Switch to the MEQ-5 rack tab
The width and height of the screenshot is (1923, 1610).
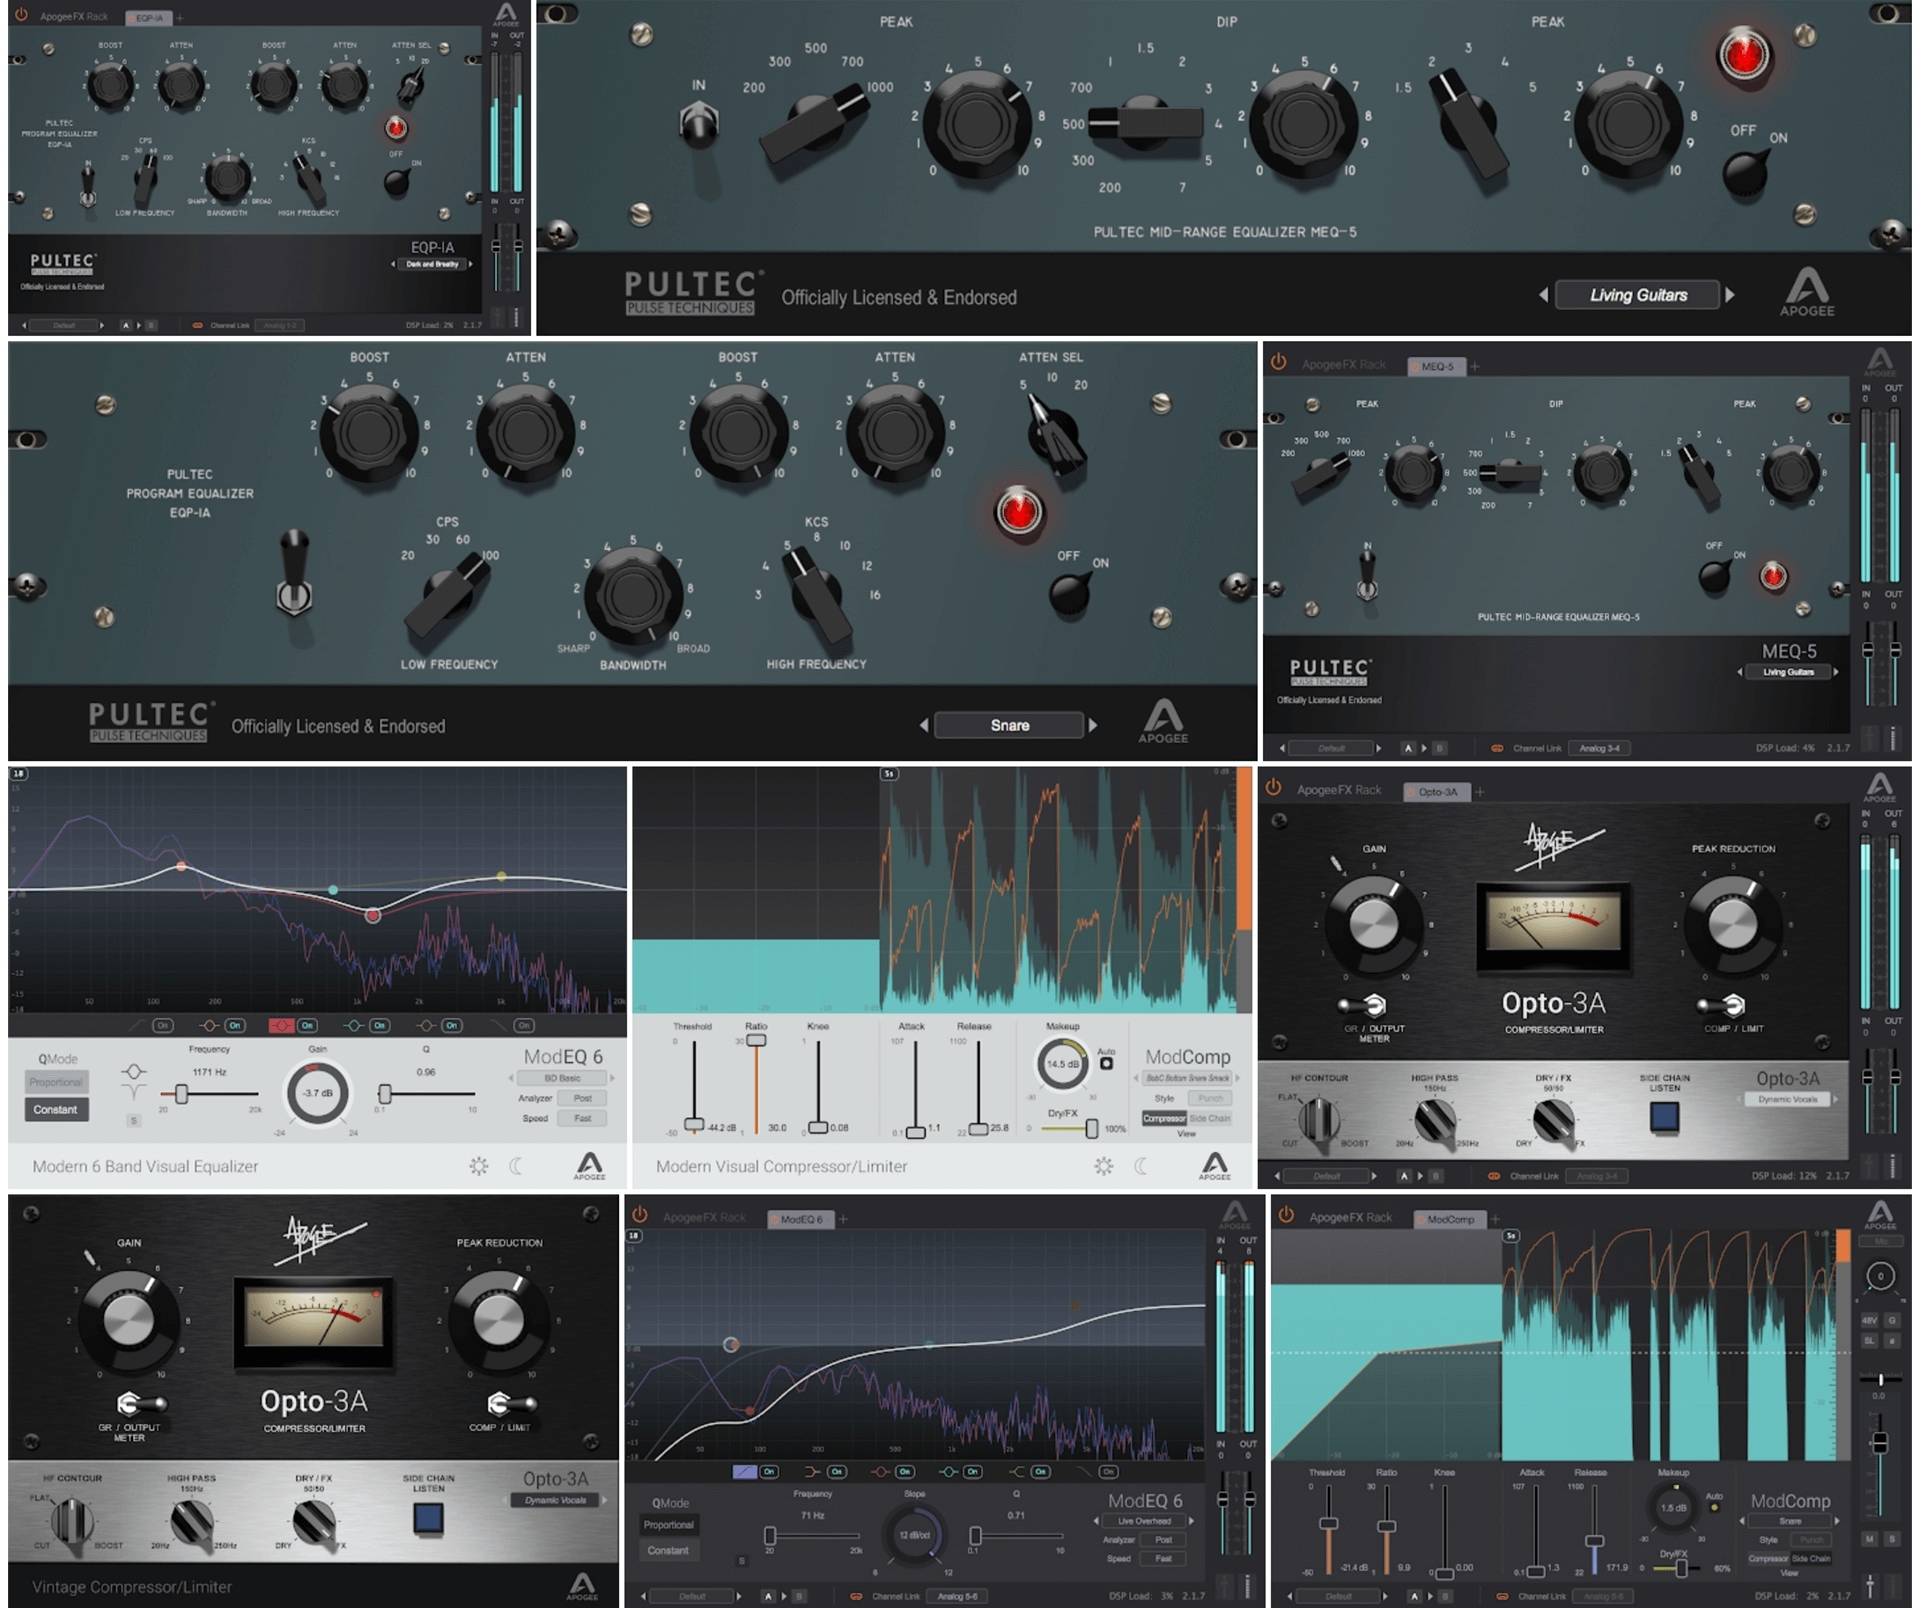[x=1437, y=367]
